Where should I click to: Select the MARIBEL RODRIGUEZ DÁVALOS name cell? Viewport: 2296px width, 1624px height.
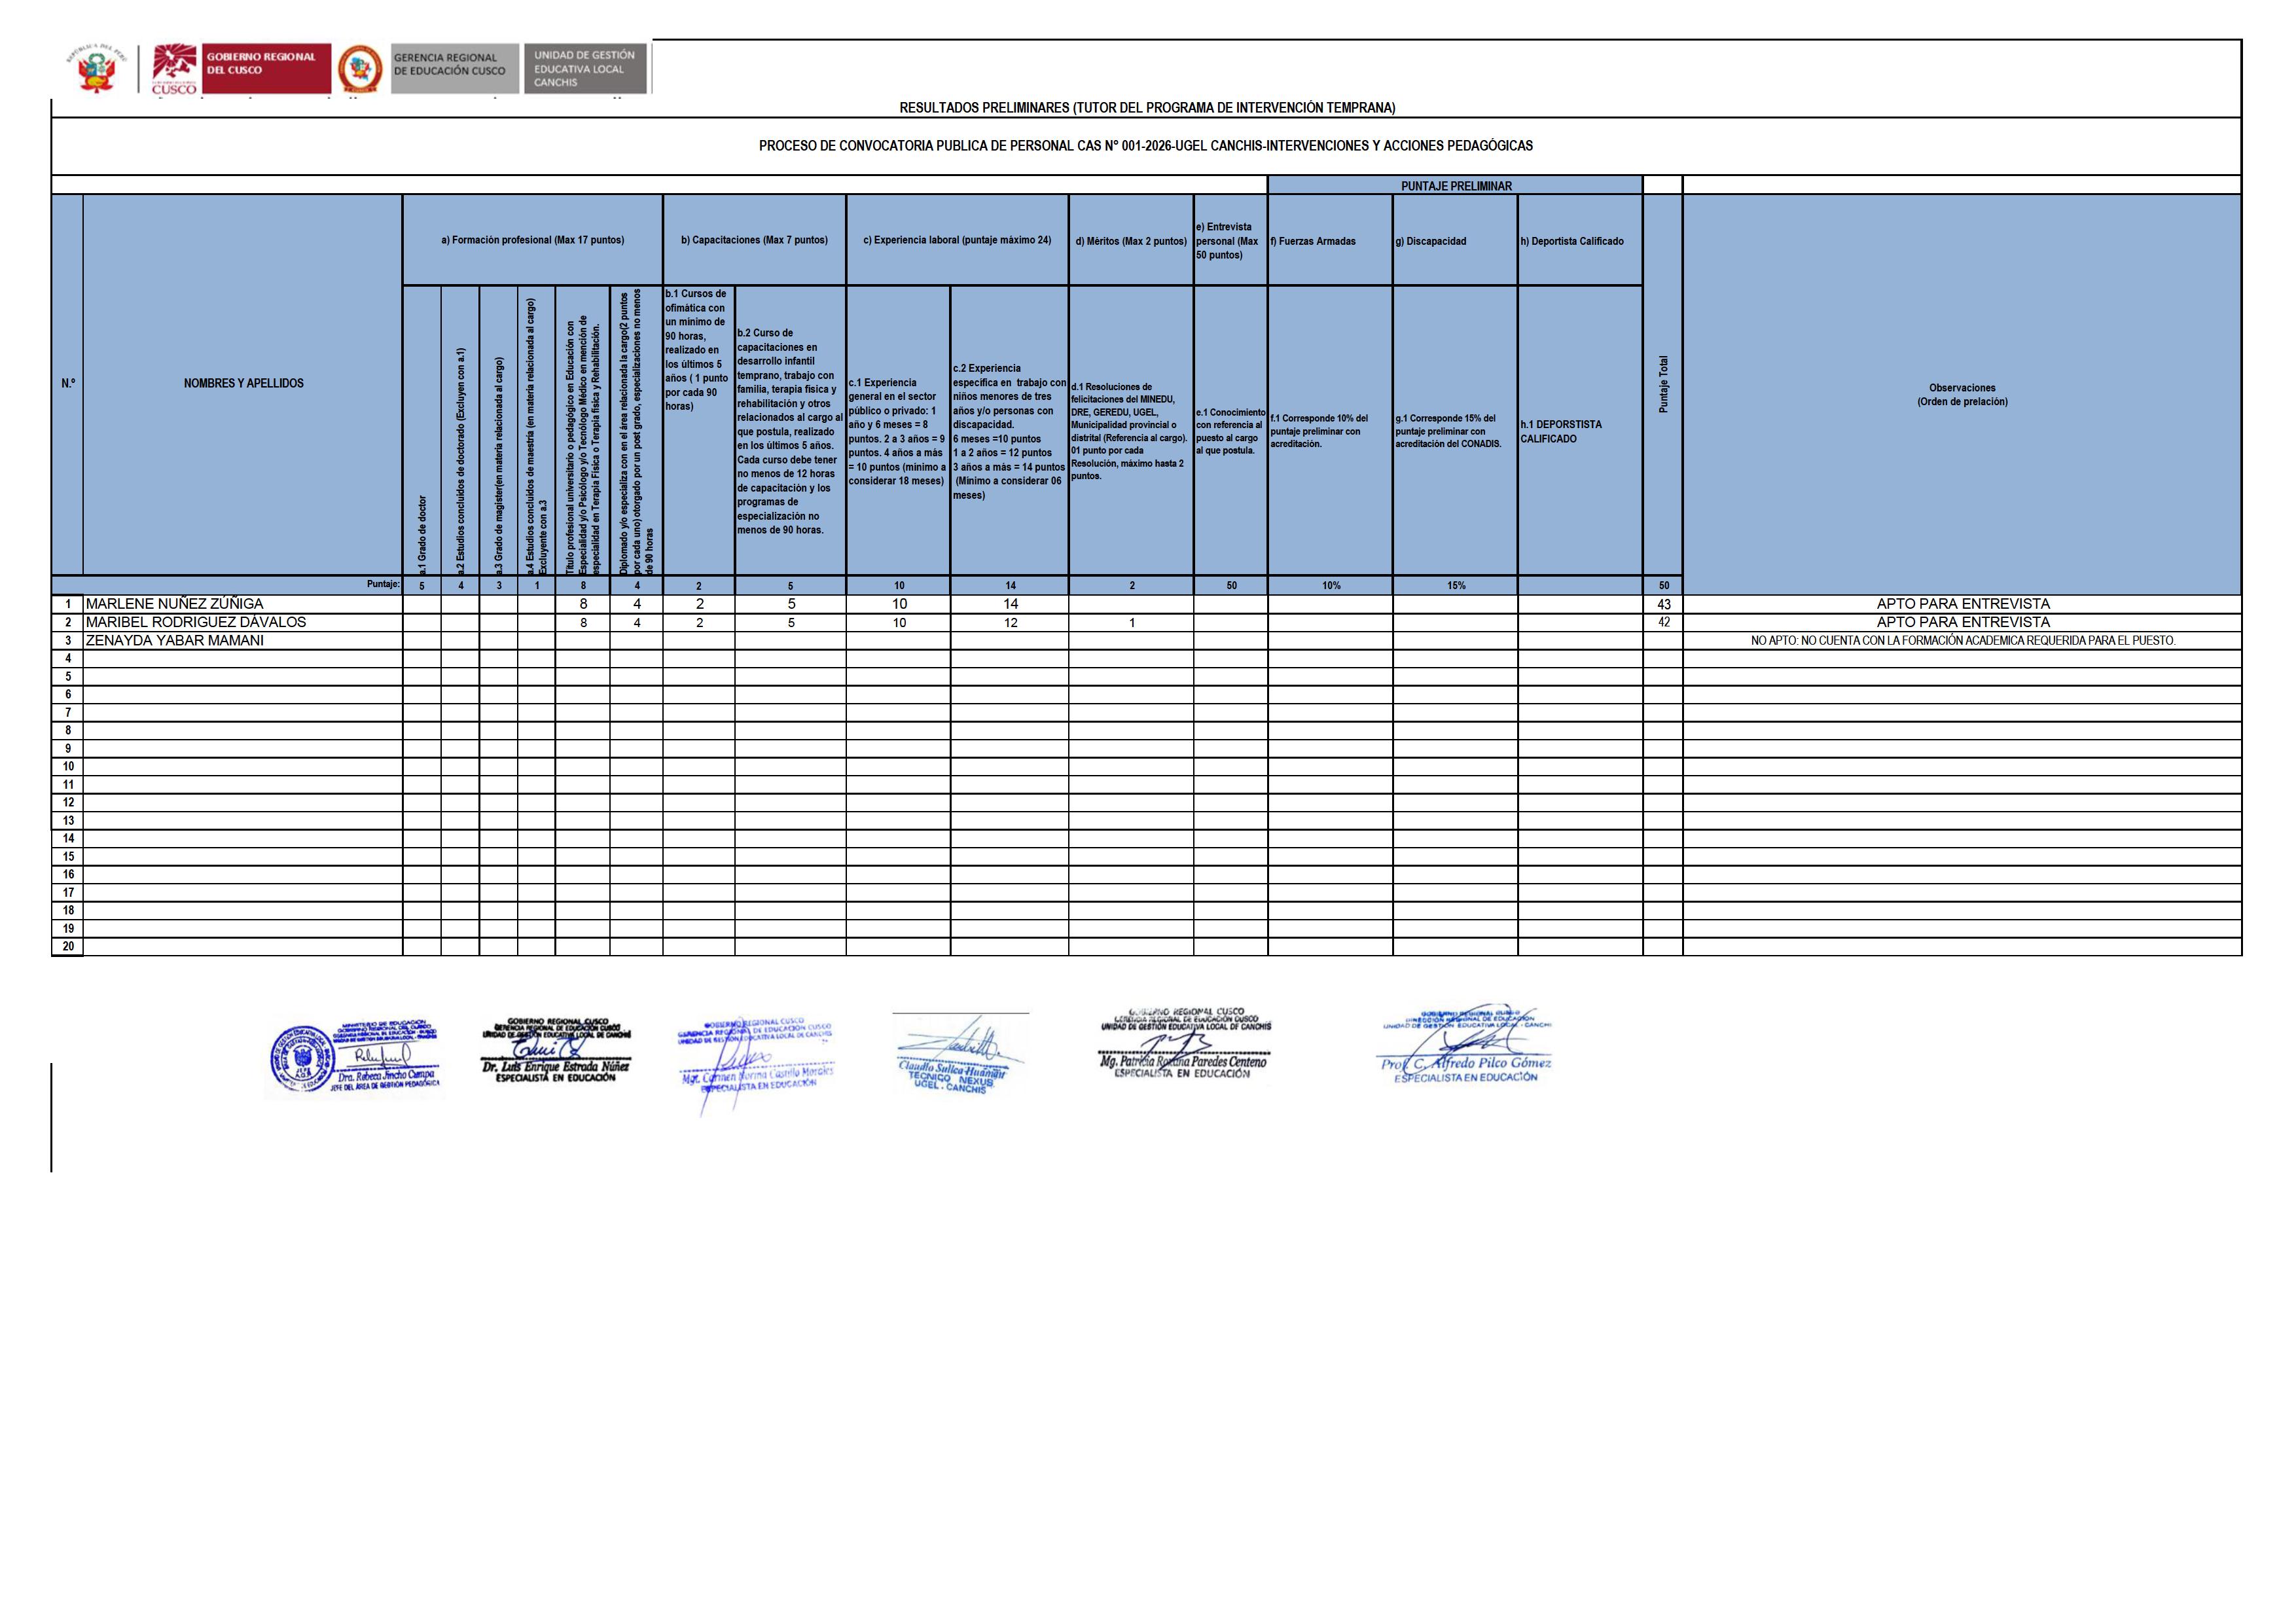click(x=195, y=622)
